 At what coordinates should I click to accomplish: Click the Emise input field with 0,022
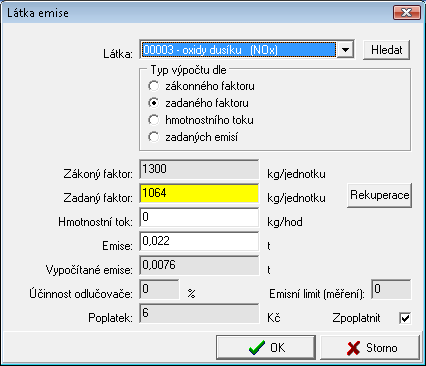click(199, 241)
